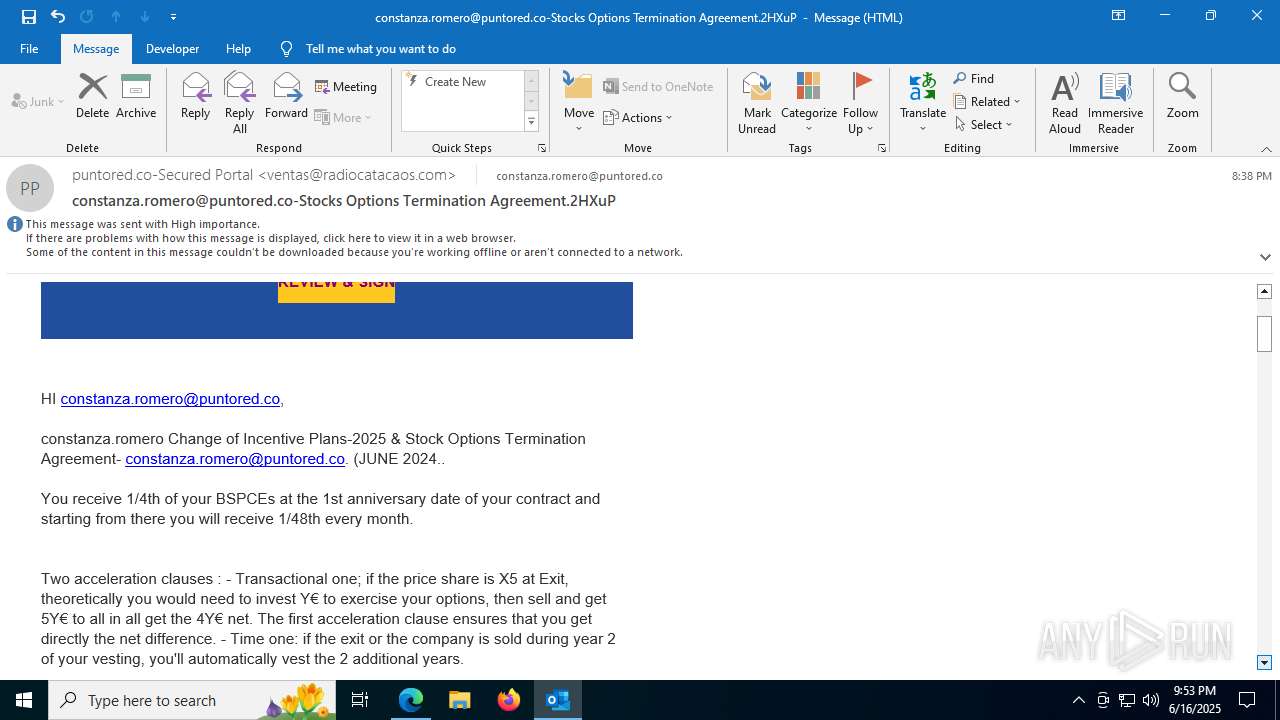Click the vertical scrollbar thumb

tap(1264, 333)
